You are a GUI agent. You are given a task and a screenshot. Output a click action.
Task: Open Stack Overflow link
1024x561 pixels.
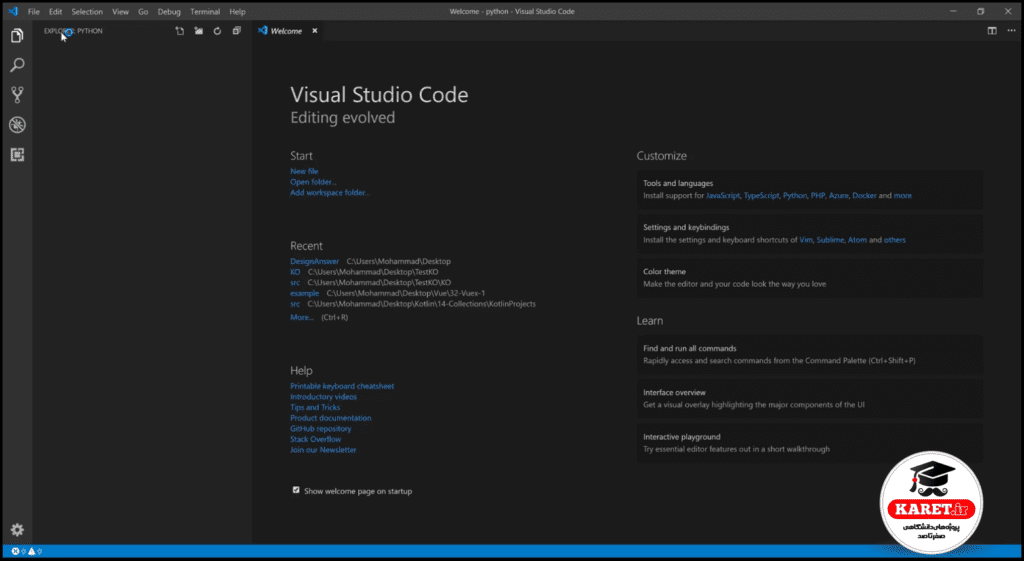pyautogui.click(x=315, y=439)
